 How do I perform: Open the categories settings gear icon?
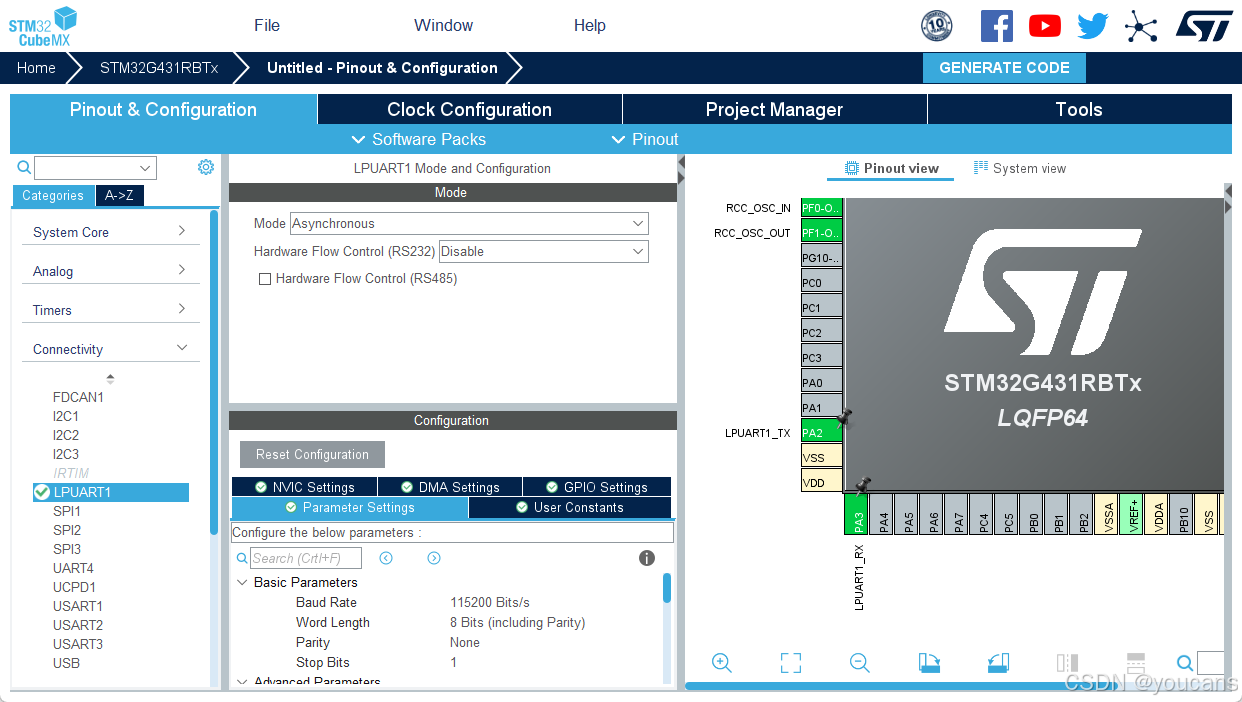pyautogui.click(x=206, y=167)
